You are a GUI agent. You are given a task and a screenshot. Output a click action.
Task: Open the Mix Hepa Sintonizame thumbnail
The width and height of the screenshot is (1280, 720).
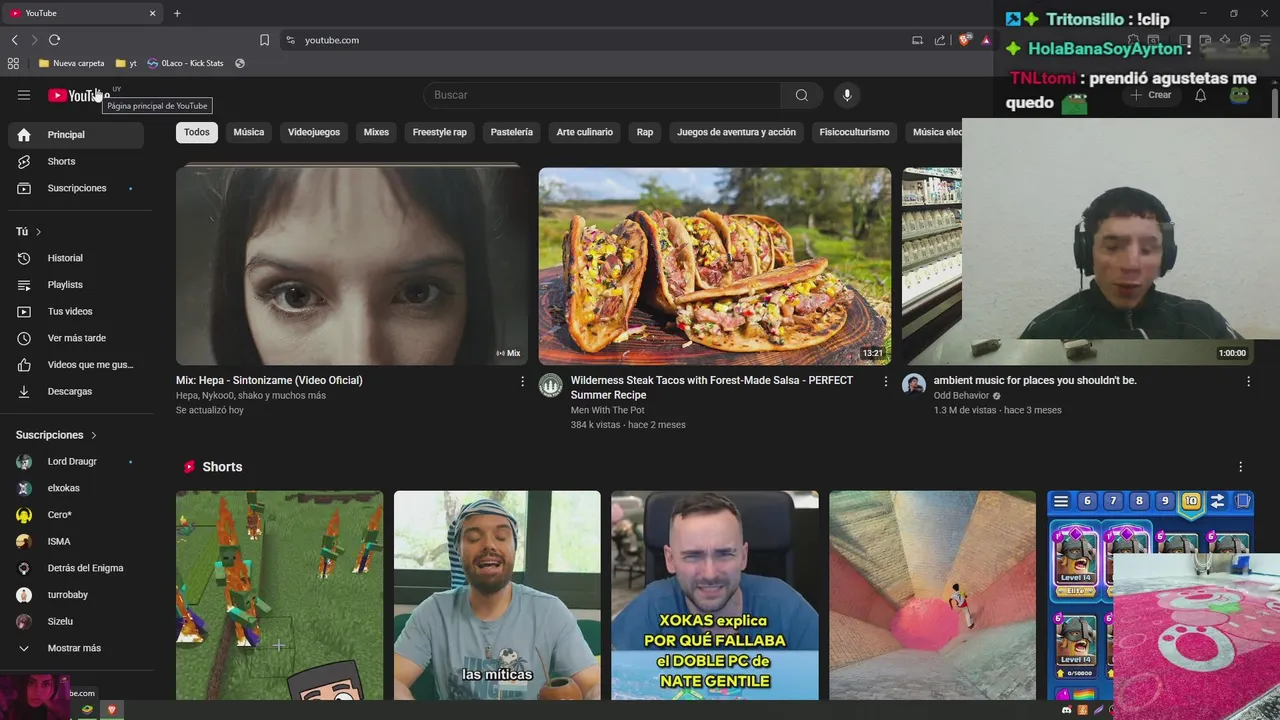pyautogui.click(x=352, y=265)
